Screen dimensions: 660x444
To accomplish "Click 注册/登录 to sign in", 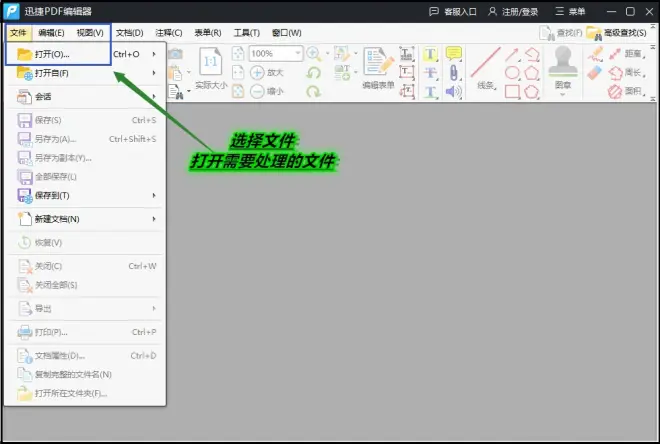I will click(513, 11).
